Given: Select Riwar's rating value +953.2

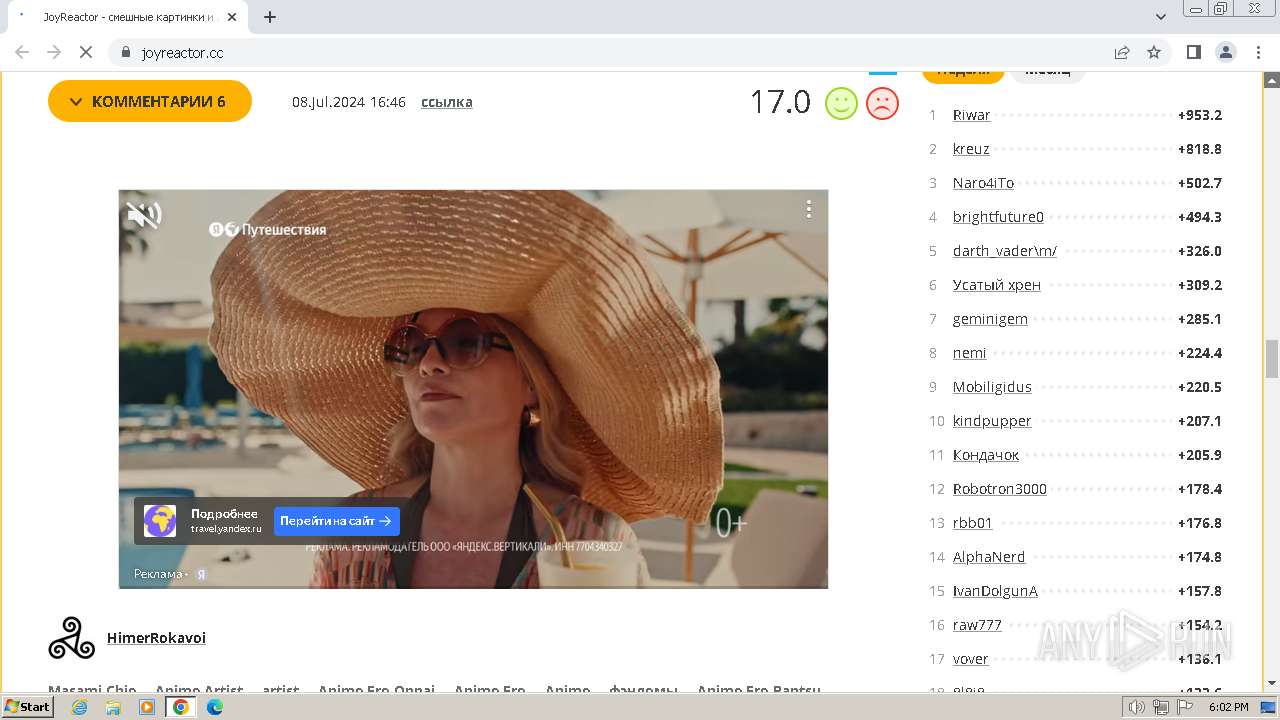Looking at the screenshot, I should pos(1200,115).
